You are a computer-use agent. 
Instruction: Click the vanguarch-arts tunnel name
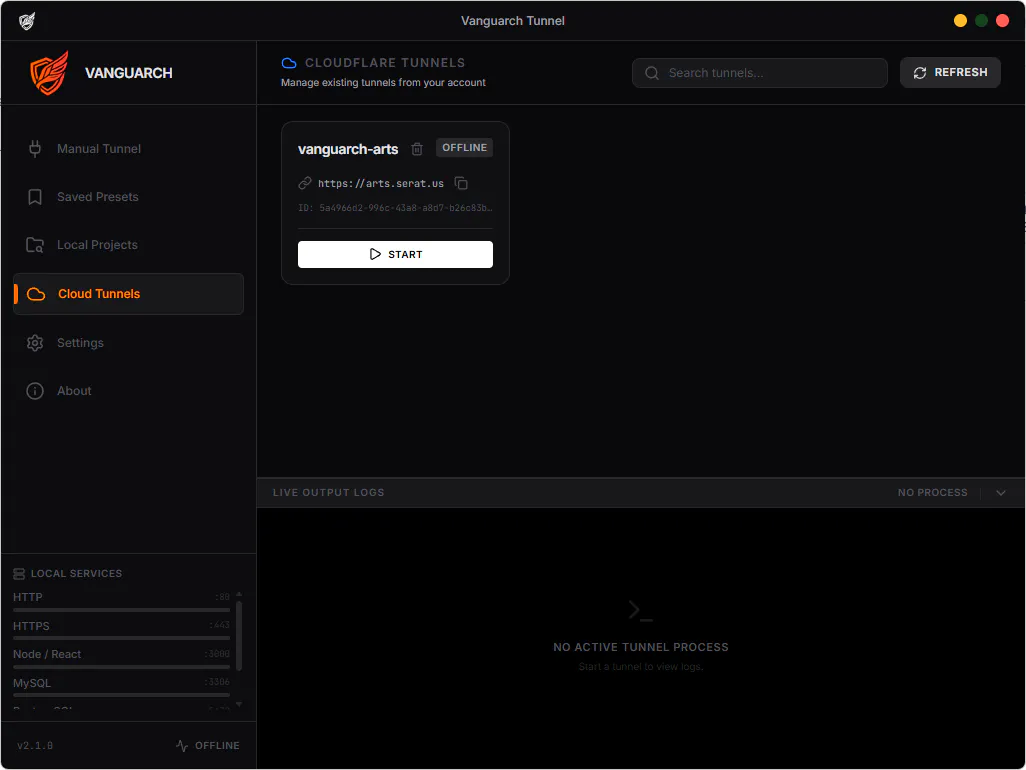click(x=348, y=149)
